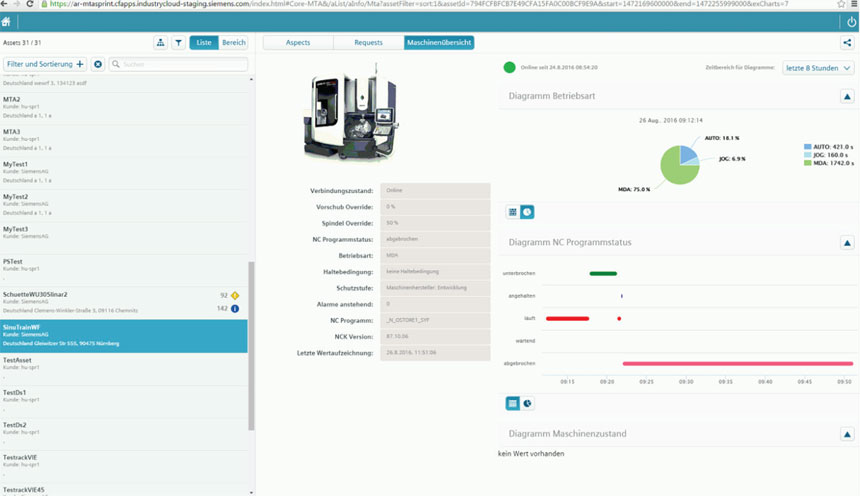Click the asset list scrollbar thumb
860x496 pixels.
[251, 346]
